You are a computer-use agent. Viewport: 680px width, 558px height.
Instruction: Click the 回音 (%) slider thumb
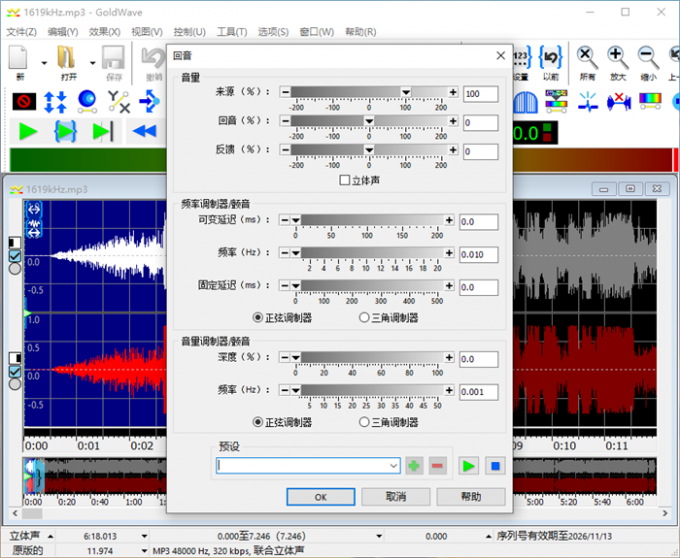coord(369,121)
